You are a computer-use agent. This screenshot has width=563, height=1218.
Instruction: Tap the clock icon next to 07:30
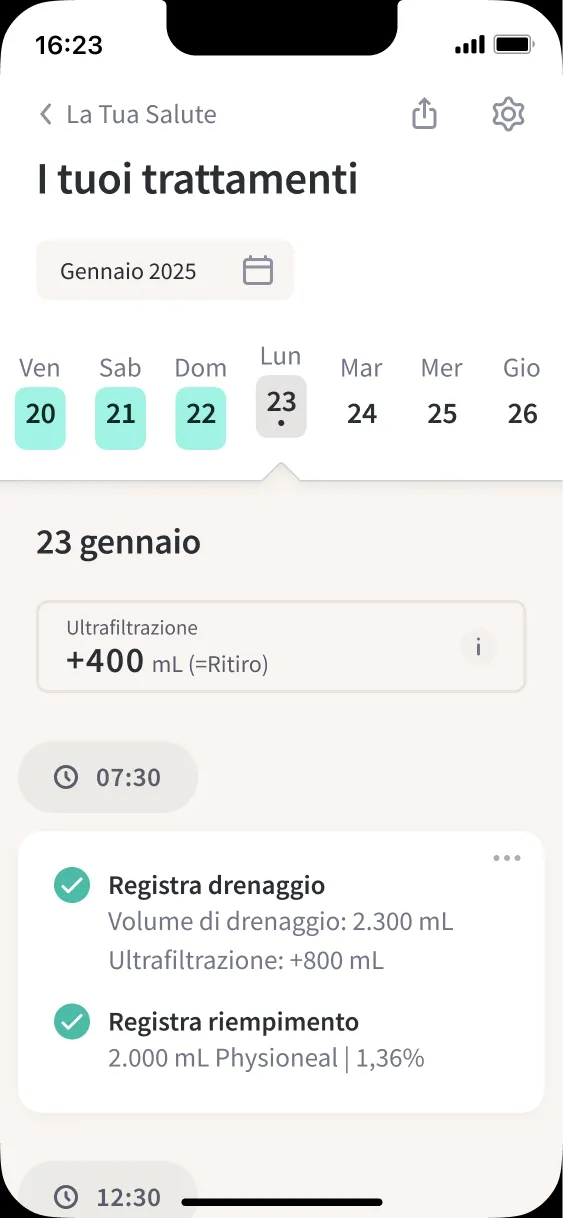point(66,777)
